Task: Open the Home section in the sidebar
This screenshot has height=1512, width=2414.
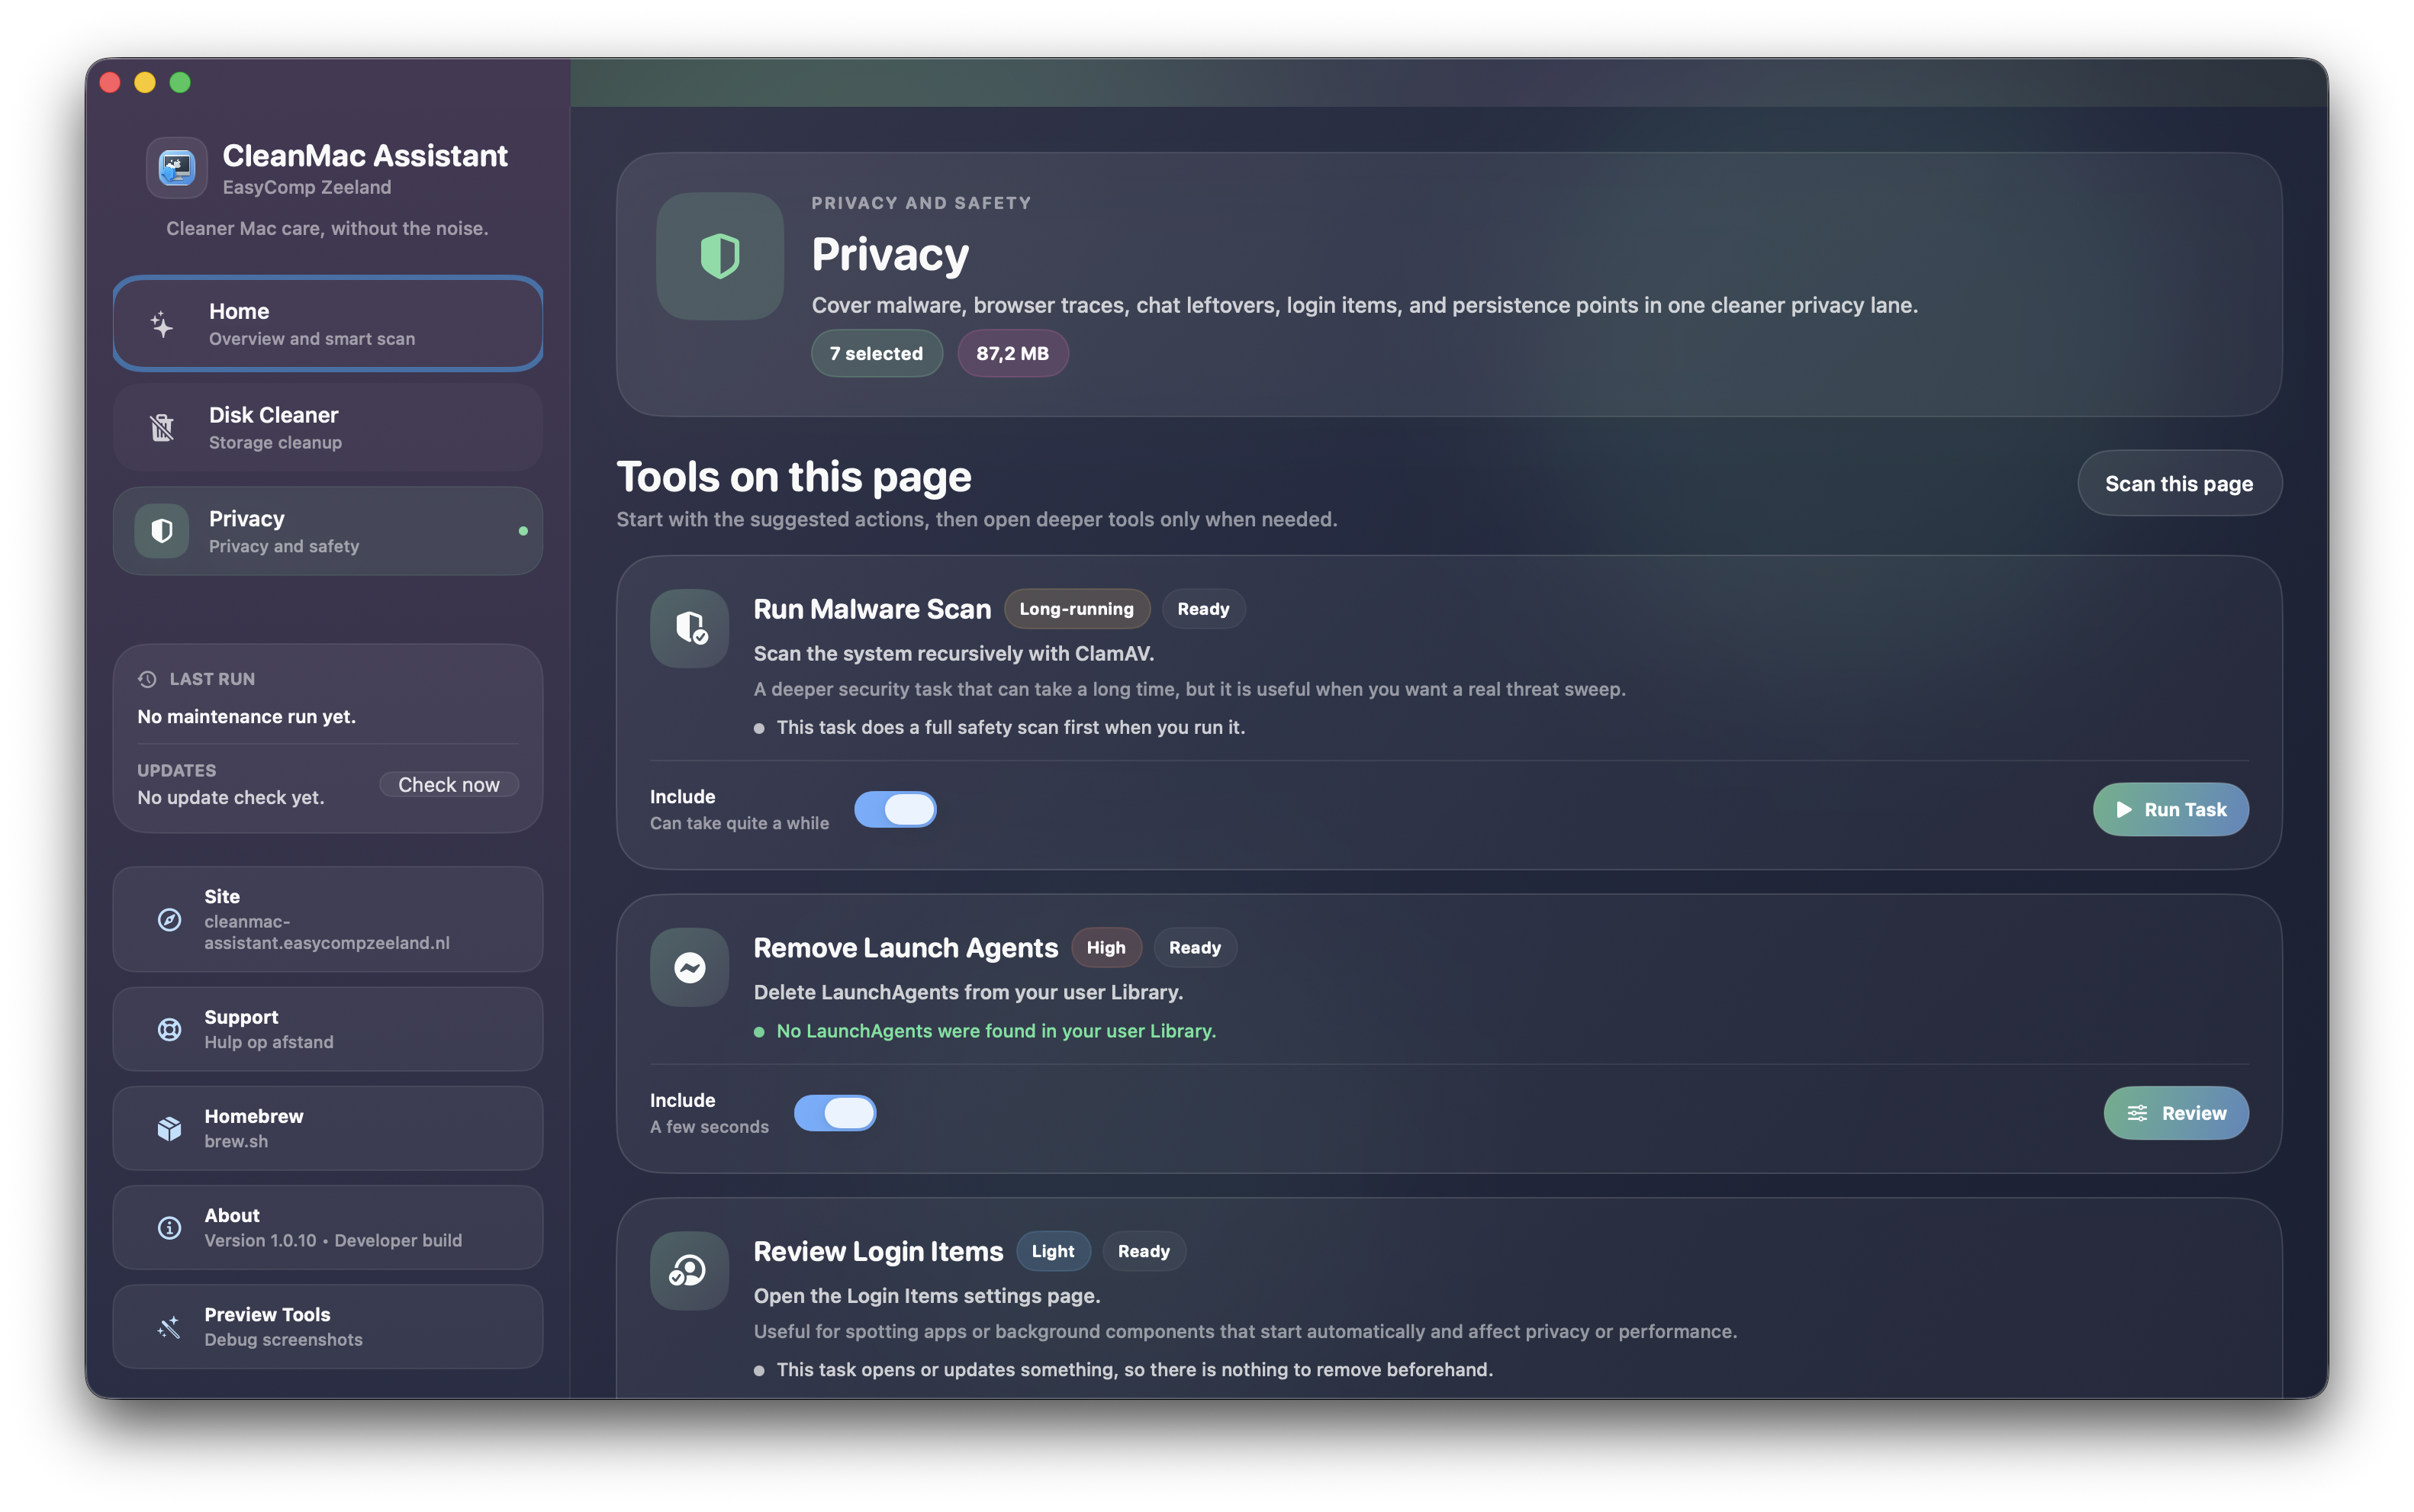Action: (x=328, y=322)
